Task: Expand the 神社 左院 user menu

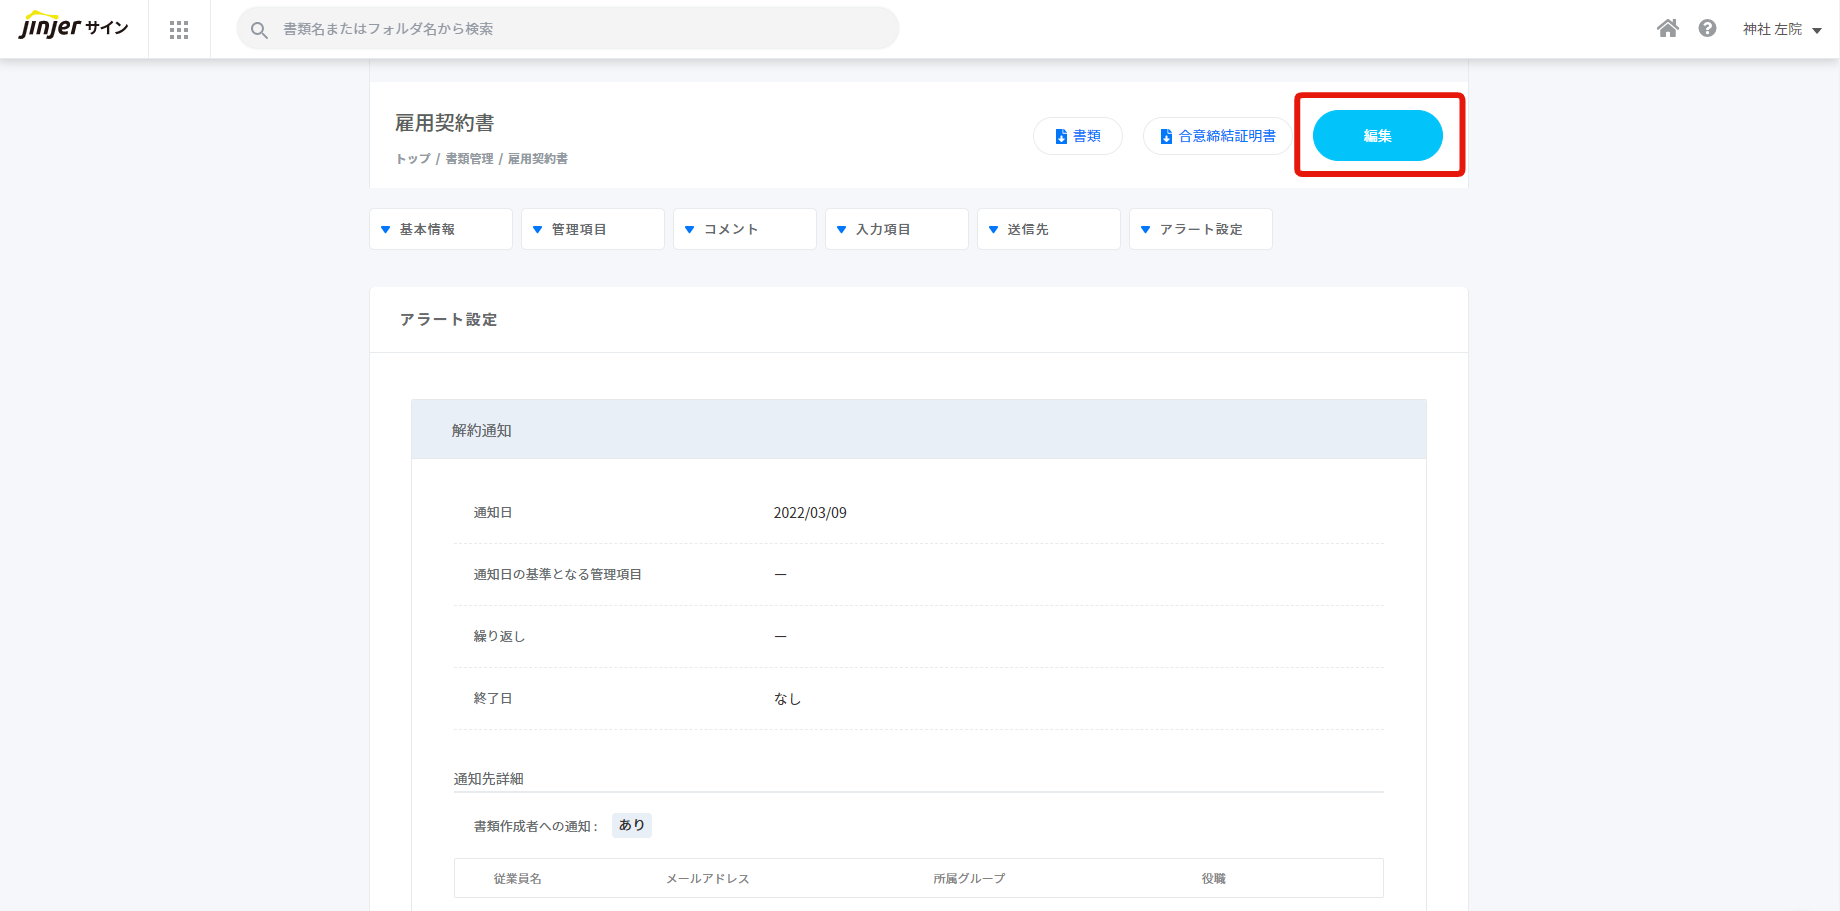Action: click(x=1781, y=30)
